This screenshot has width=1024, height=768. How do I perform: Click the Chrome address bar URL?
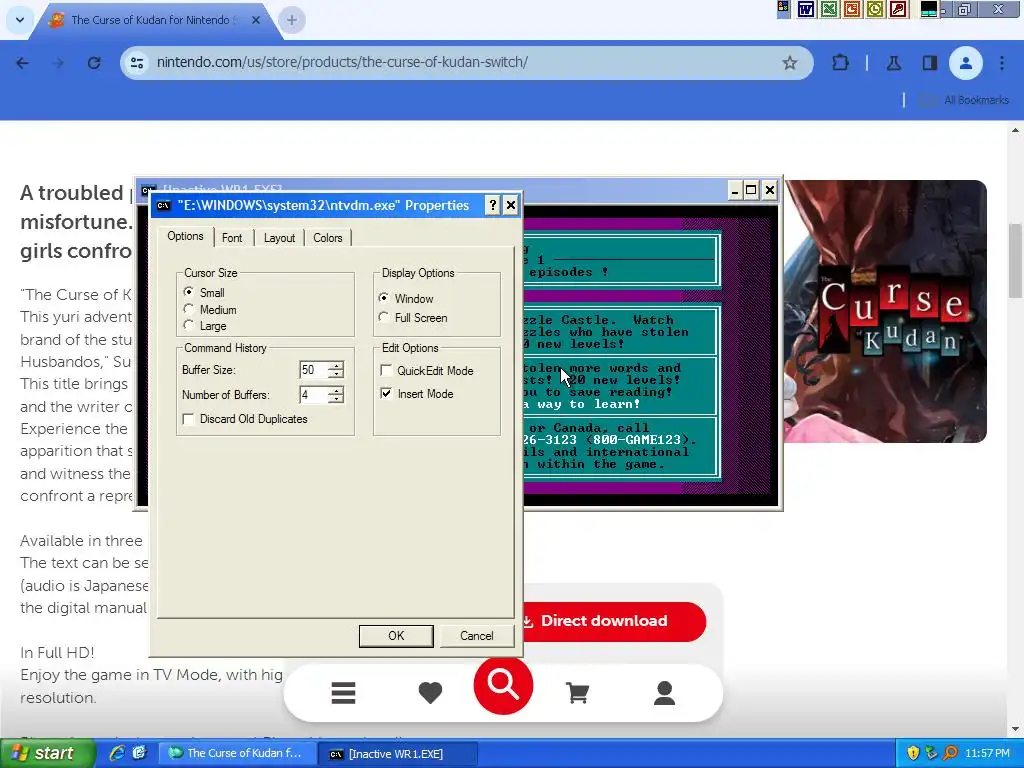point(342,62)
